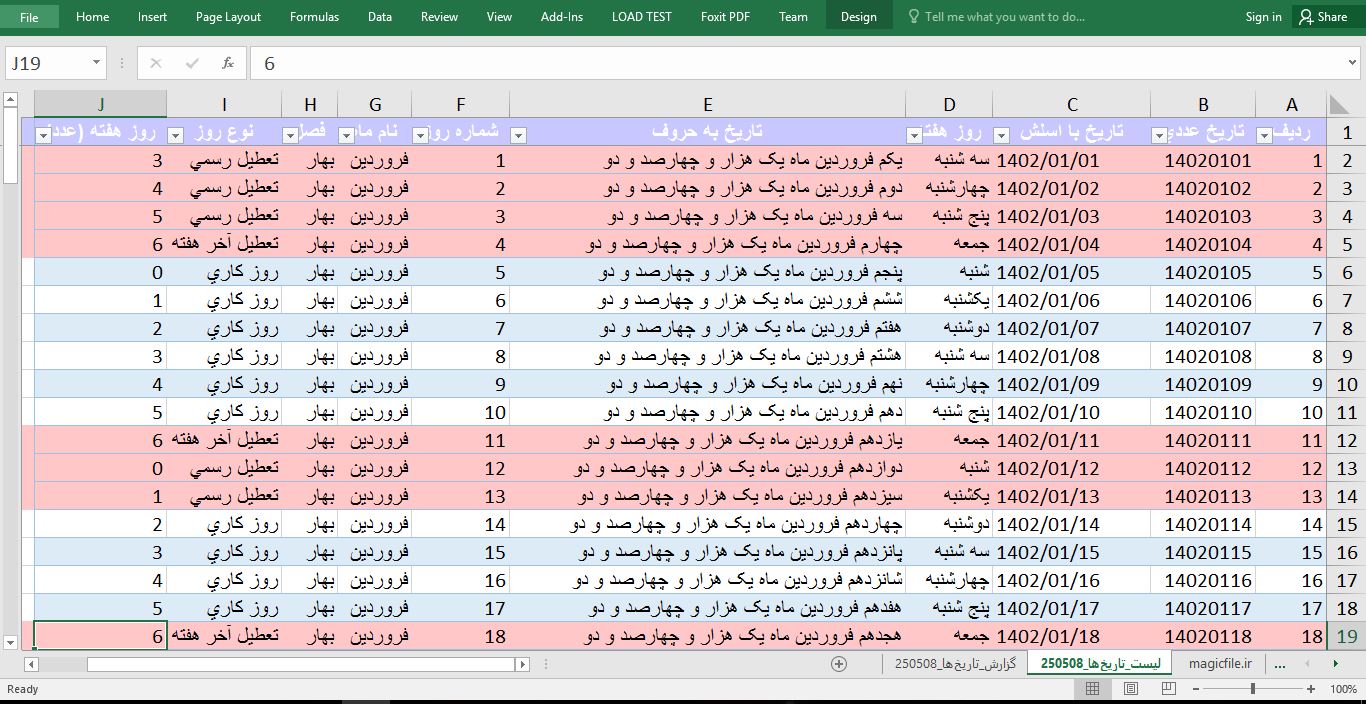Switch to Normal view in status bar
Viewport: 1366px width, 704px height.
(x=1092, y=689)
